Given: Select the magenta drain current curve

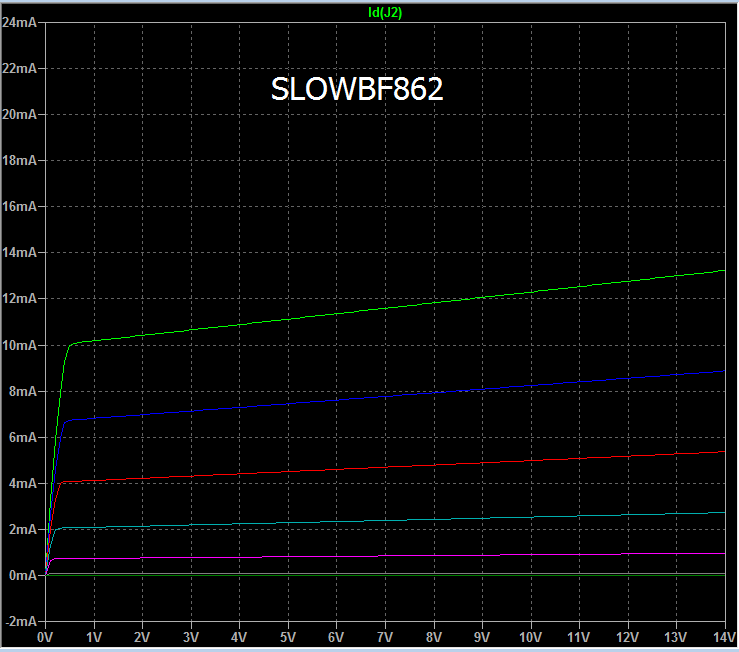Looking at the screenshot, I should [x=385, y=556].
